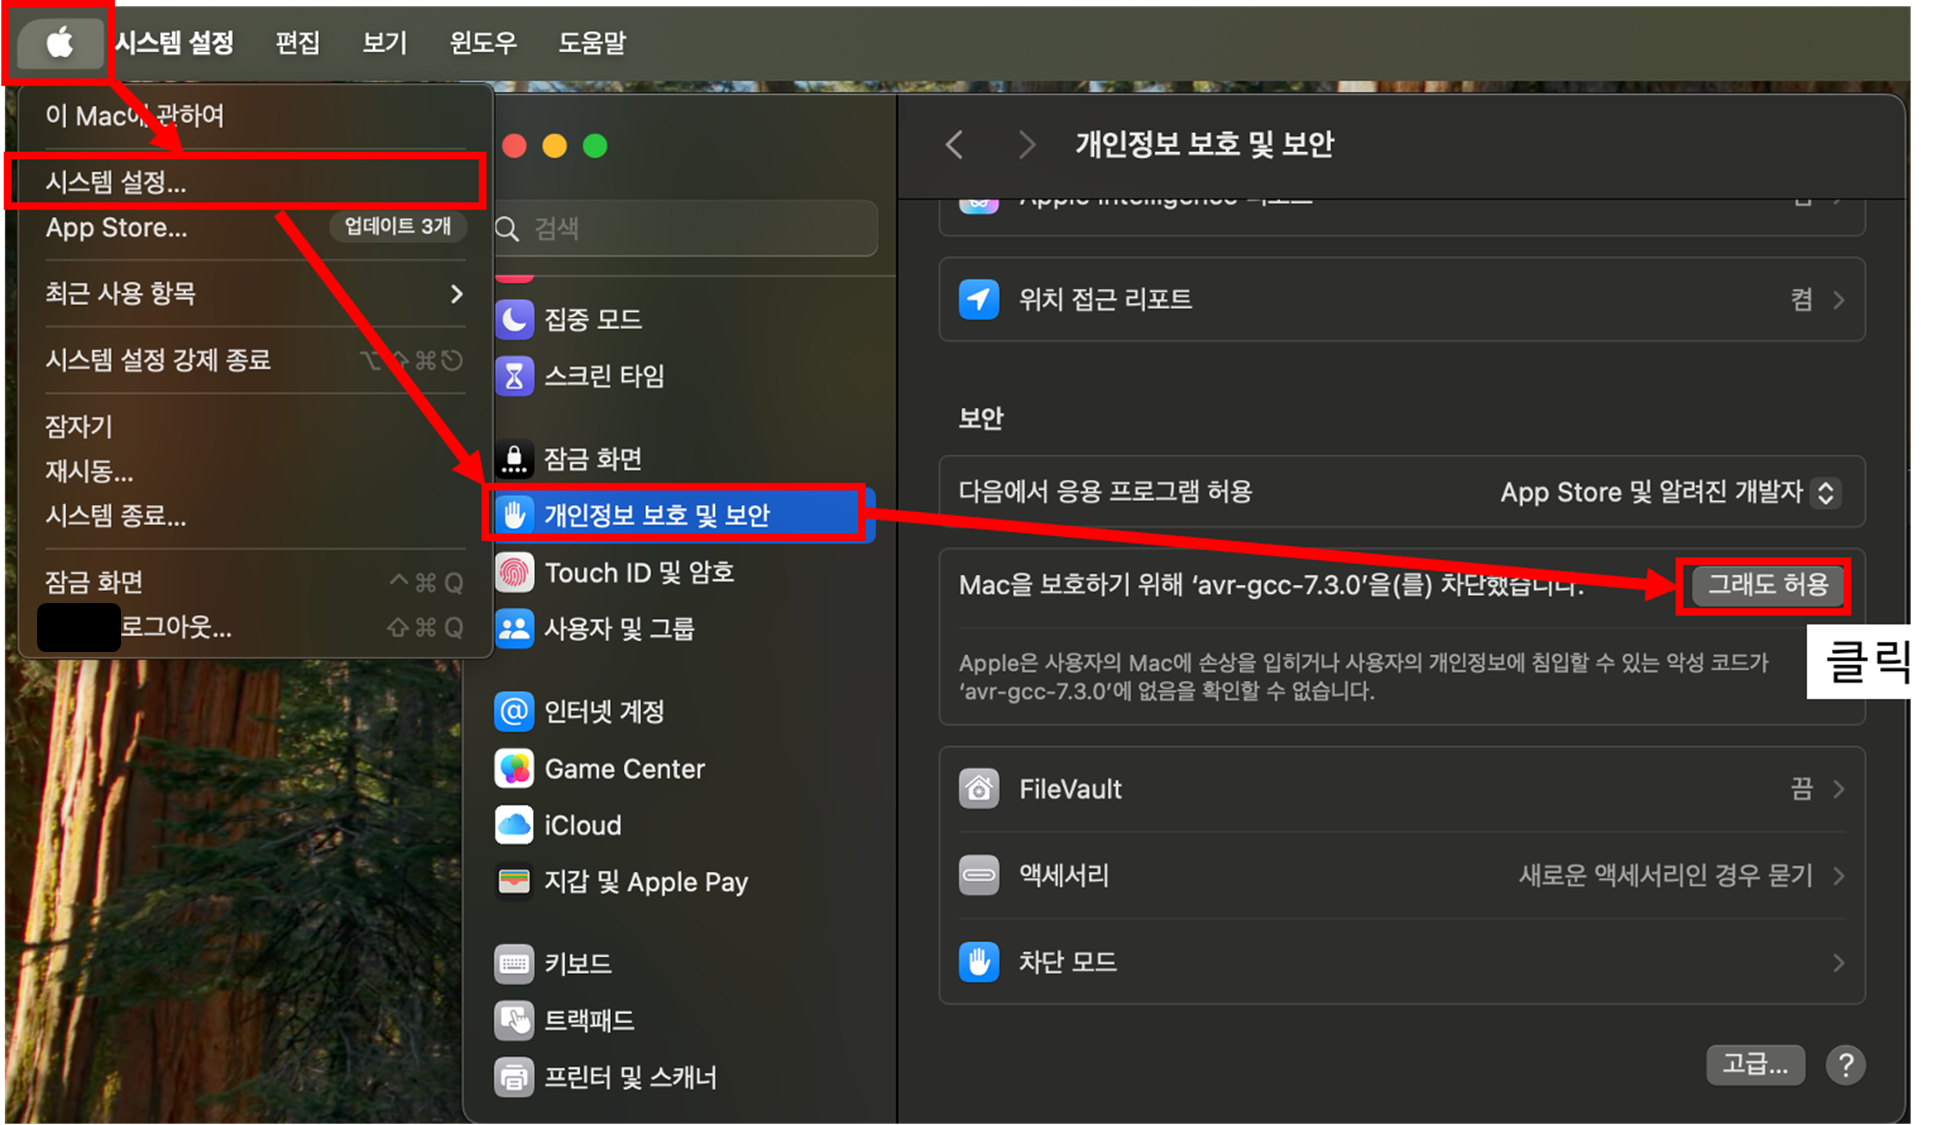Click the Focus mode moon icon

[x=514, y=319]
